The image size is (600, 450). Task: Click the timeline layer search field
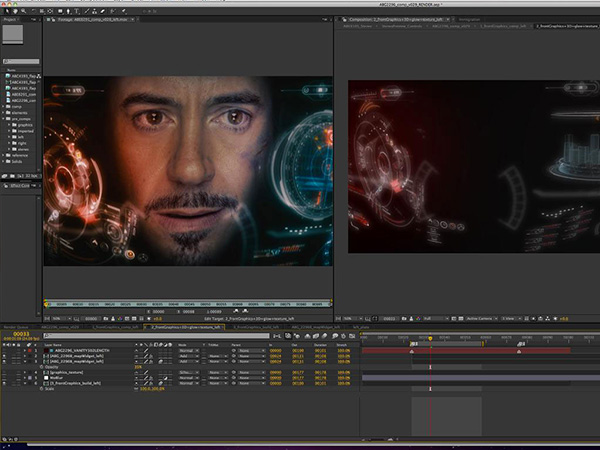pyautogui.click(x=157, y=336)
